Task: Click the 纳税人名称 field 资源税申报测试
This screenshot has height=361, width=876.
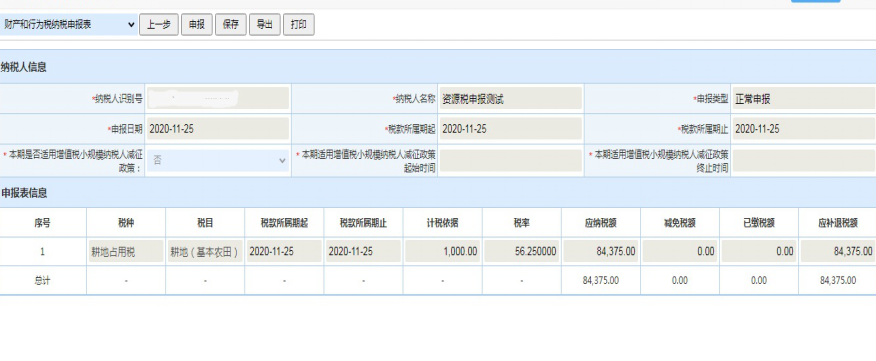Action: pos(511,98)
